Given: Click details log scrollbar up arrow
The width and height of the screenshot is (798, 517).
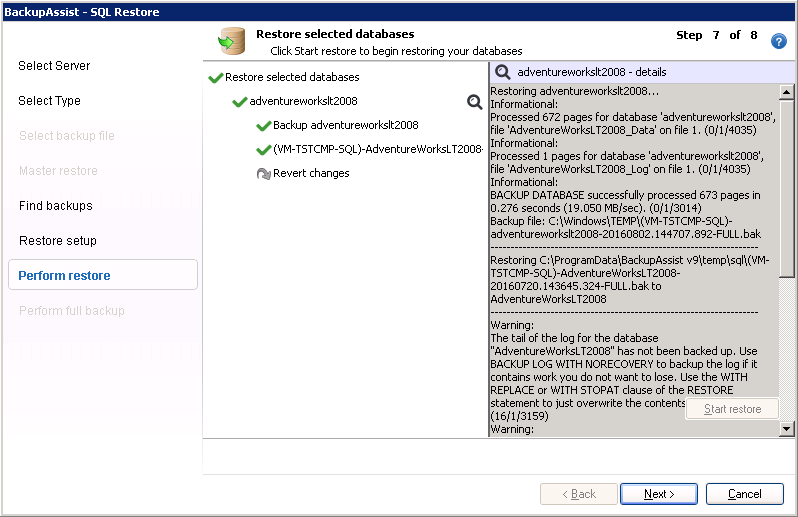Looking at the screenshot, I should tap(786, 92).
